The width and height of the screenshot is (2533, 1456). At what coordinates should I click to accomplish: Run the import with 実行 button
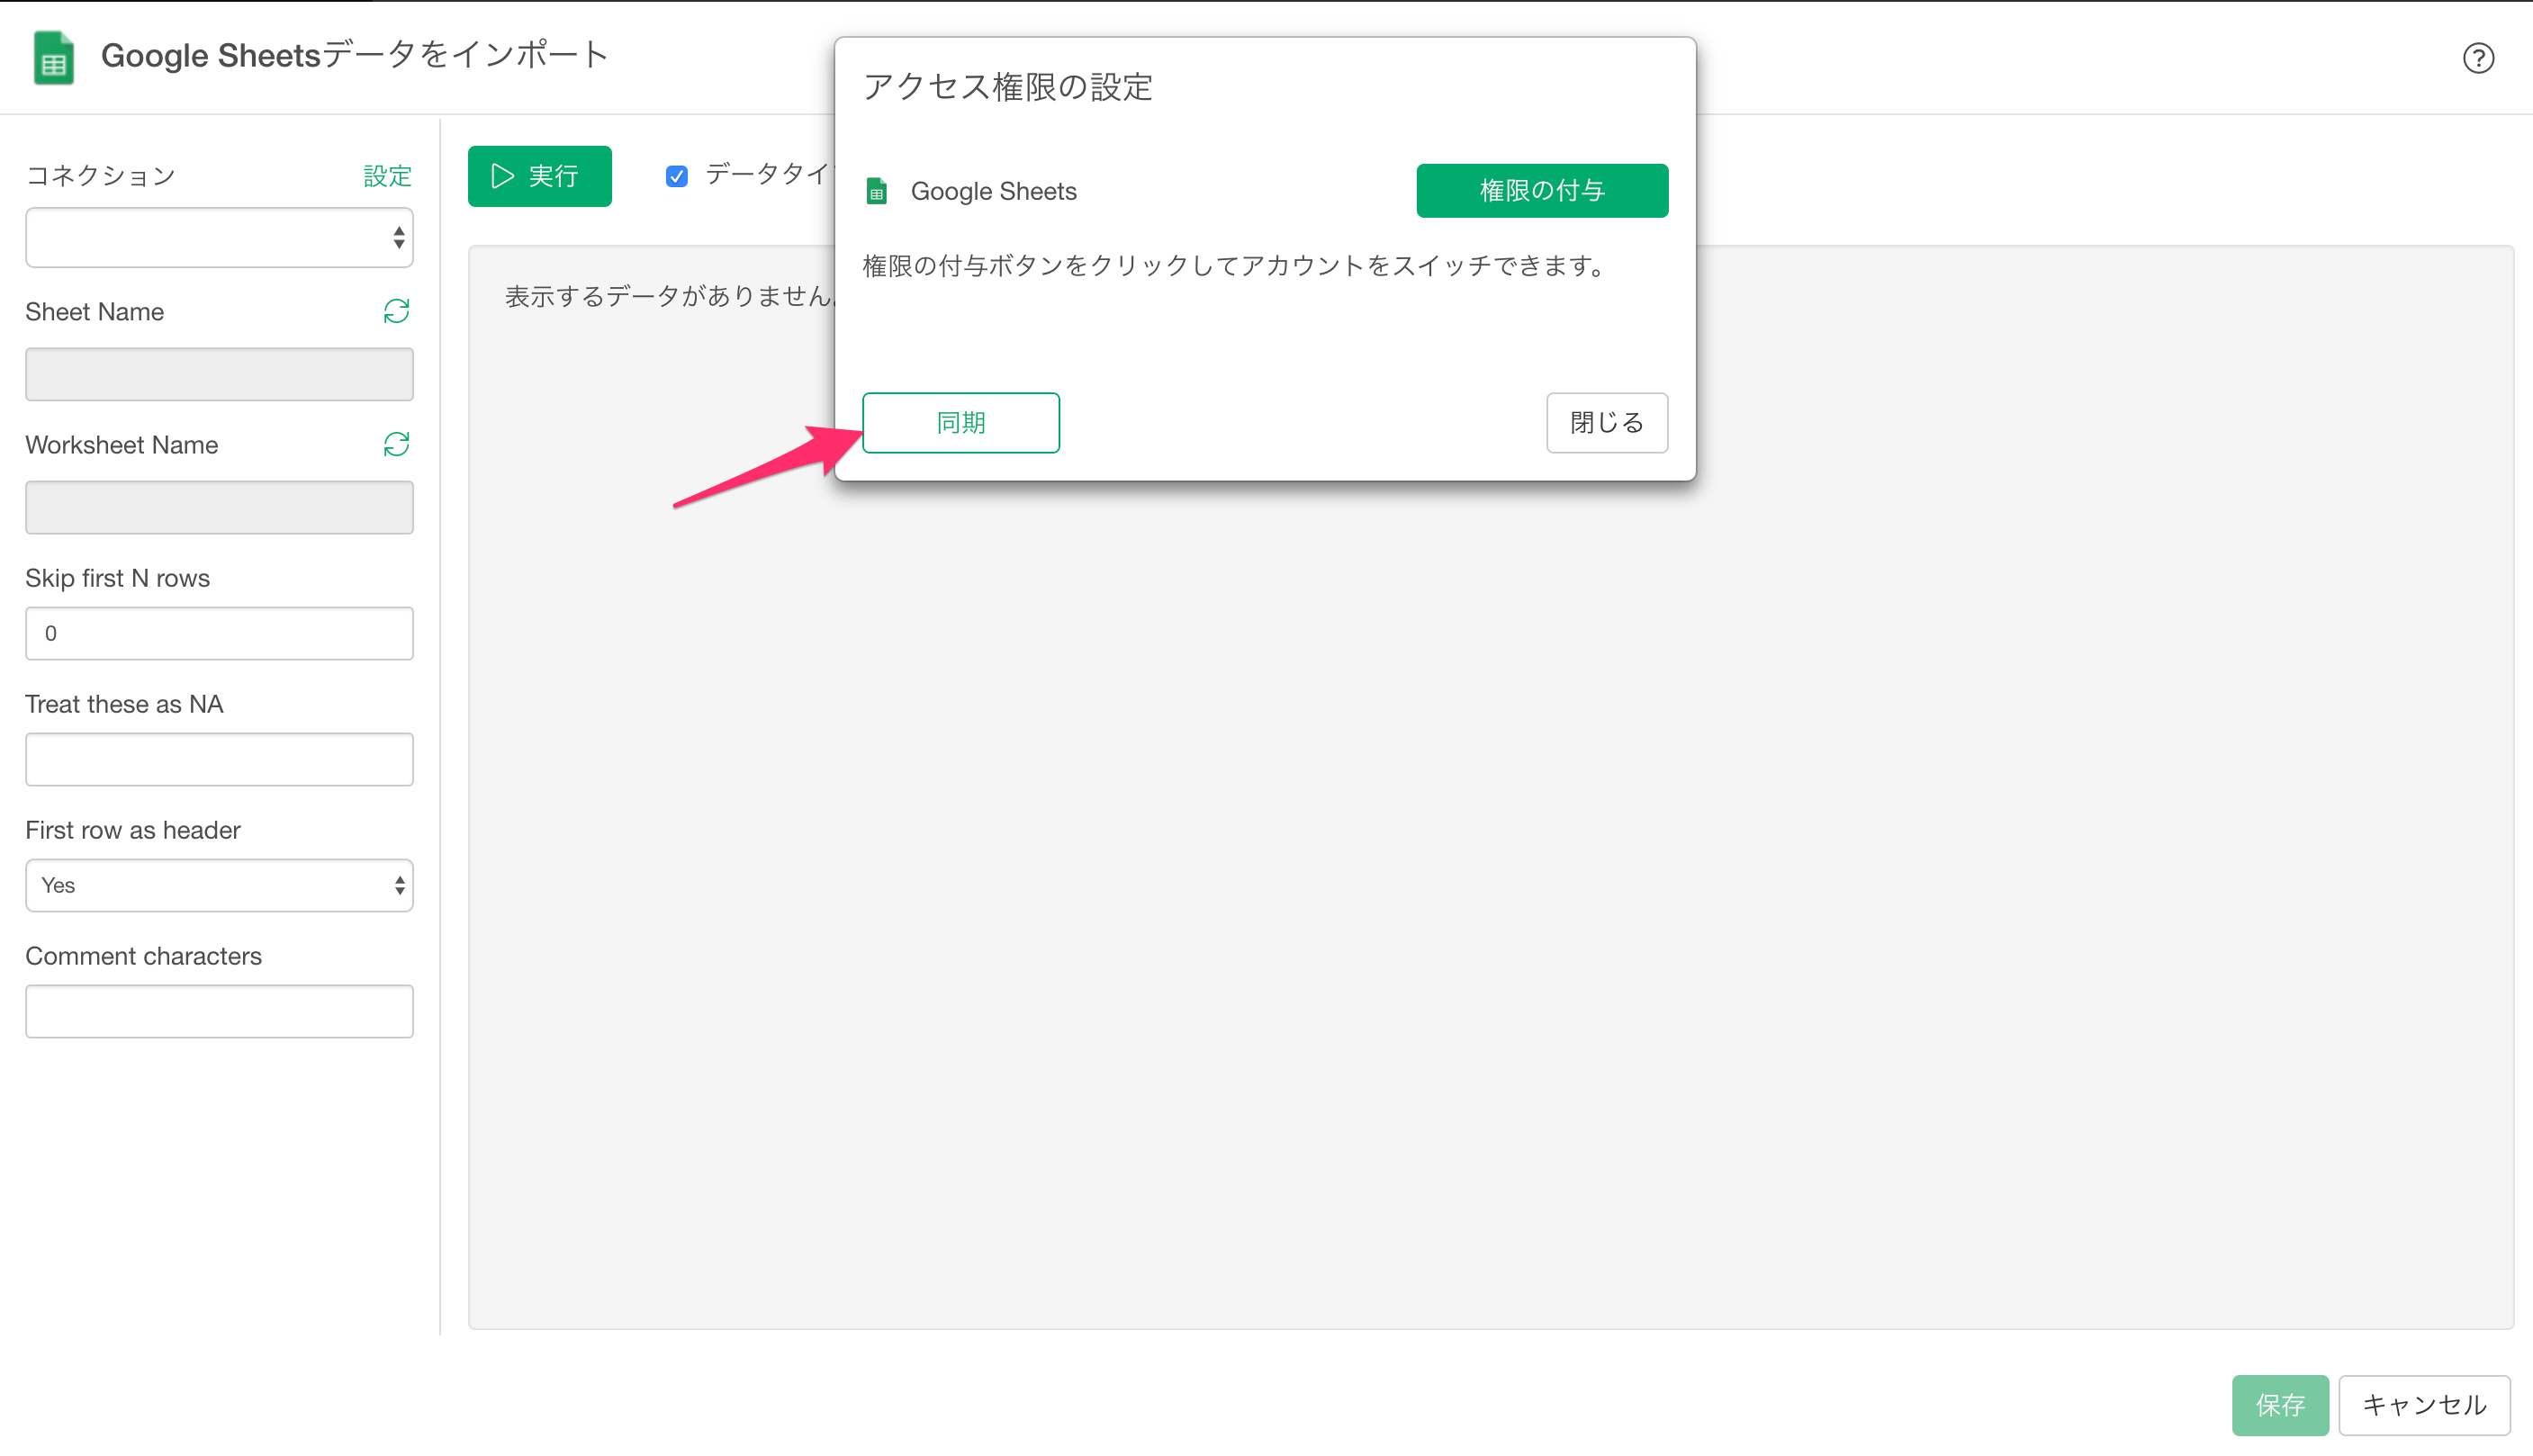pyautogui.click(x=540, y=177)
